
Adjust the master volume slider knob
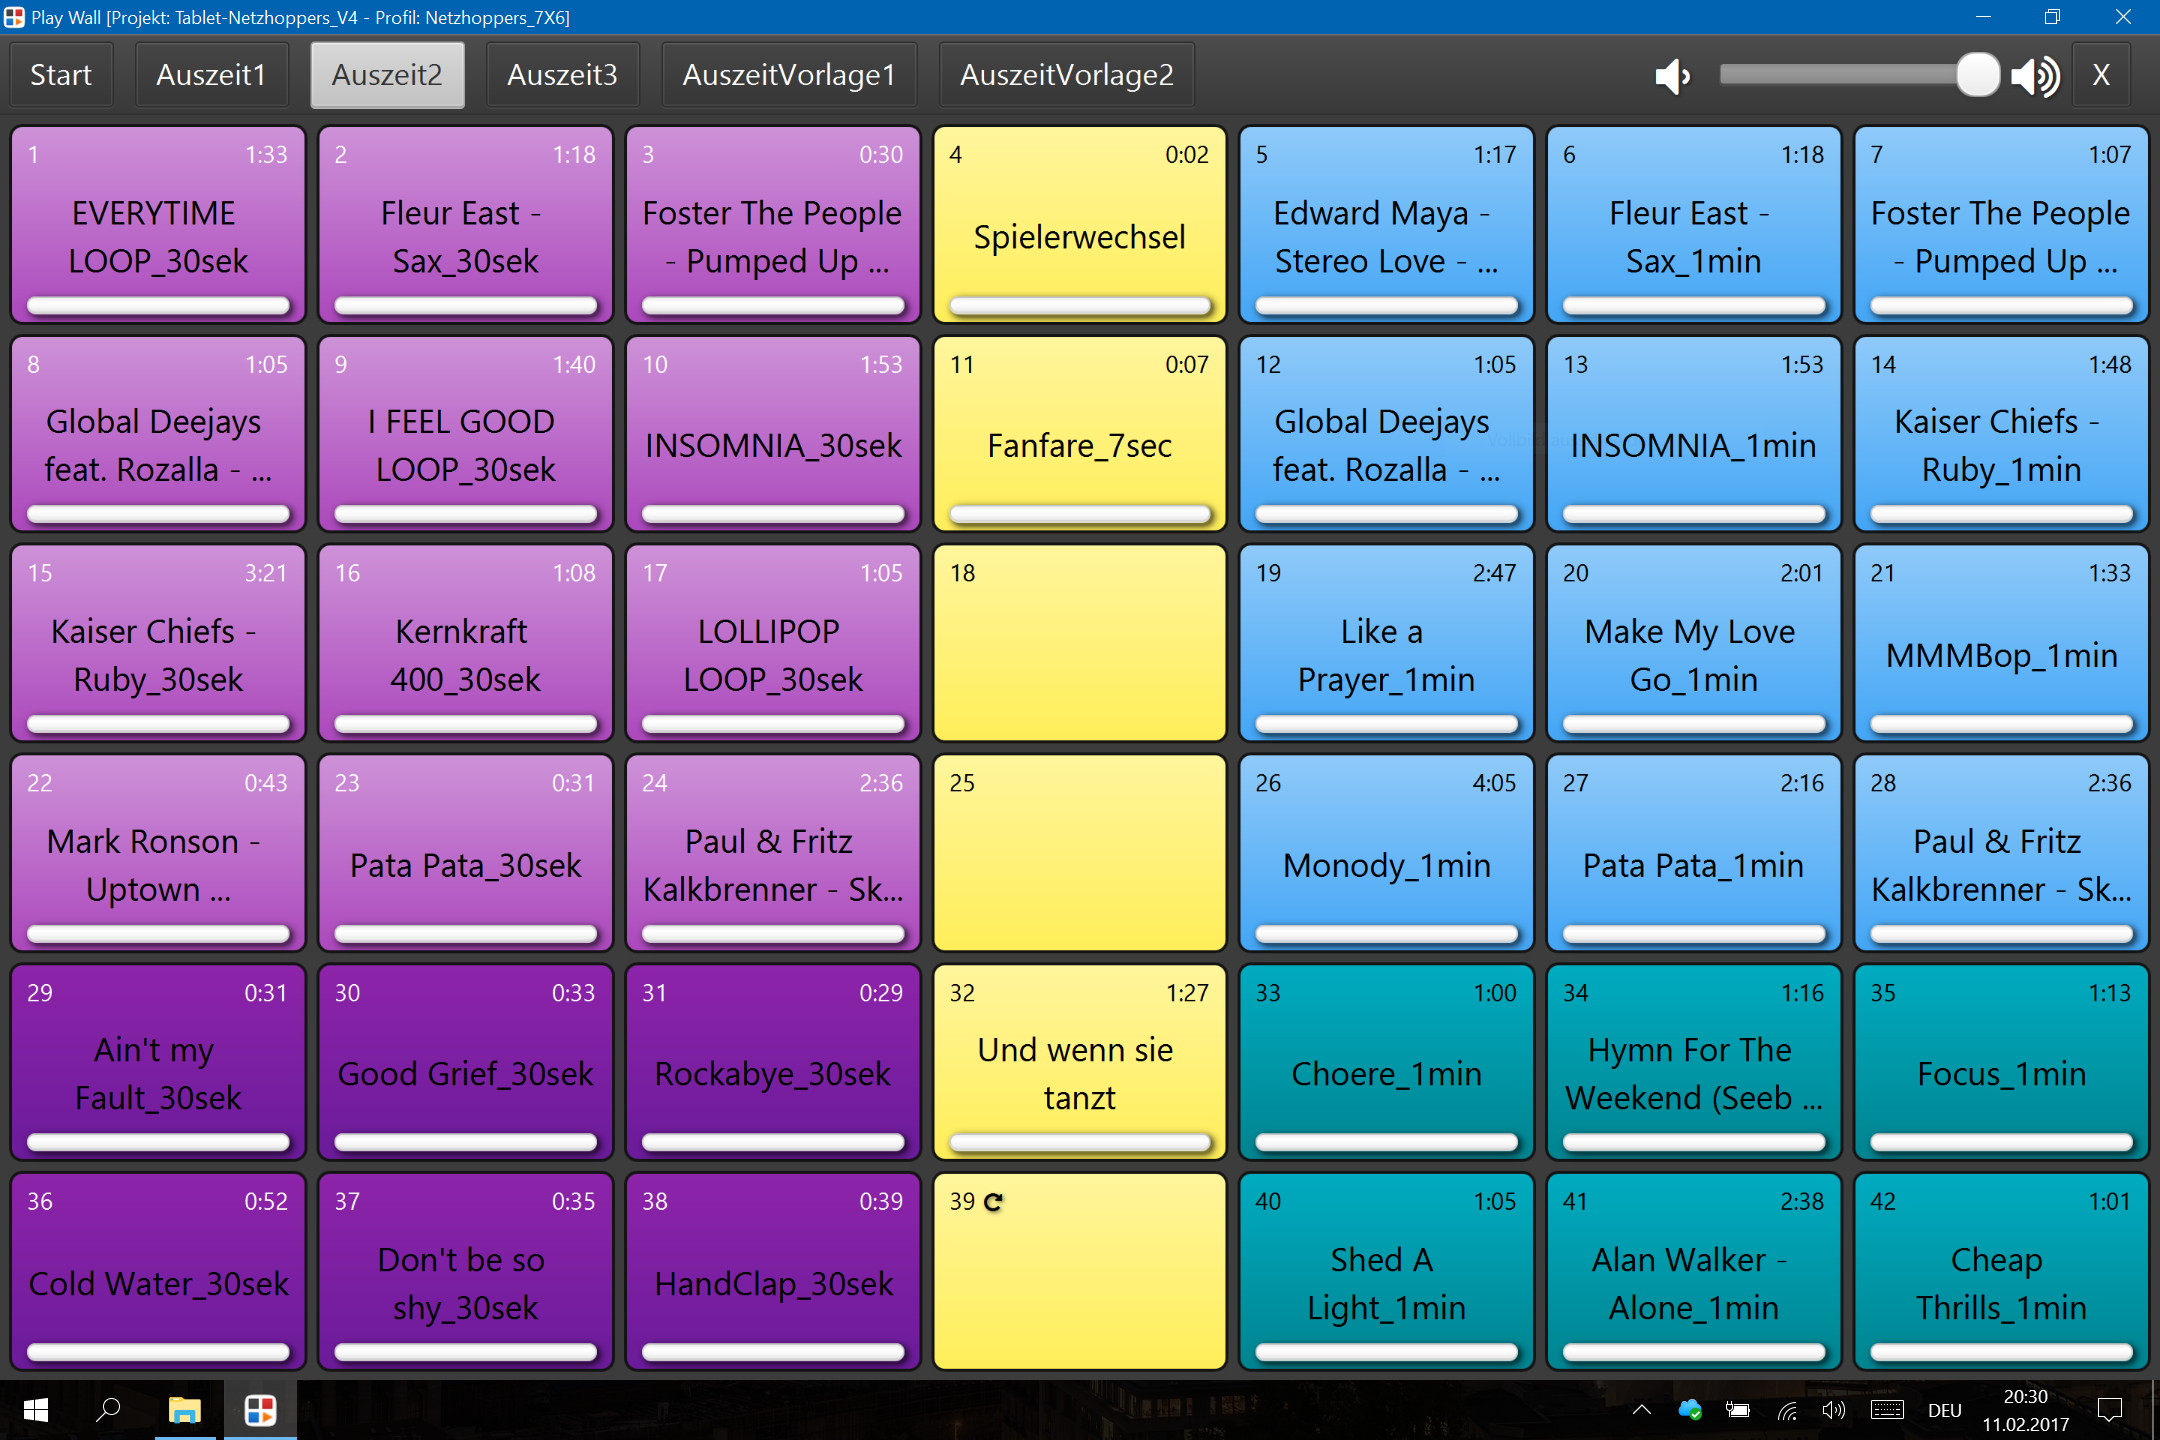point(1977,75)
